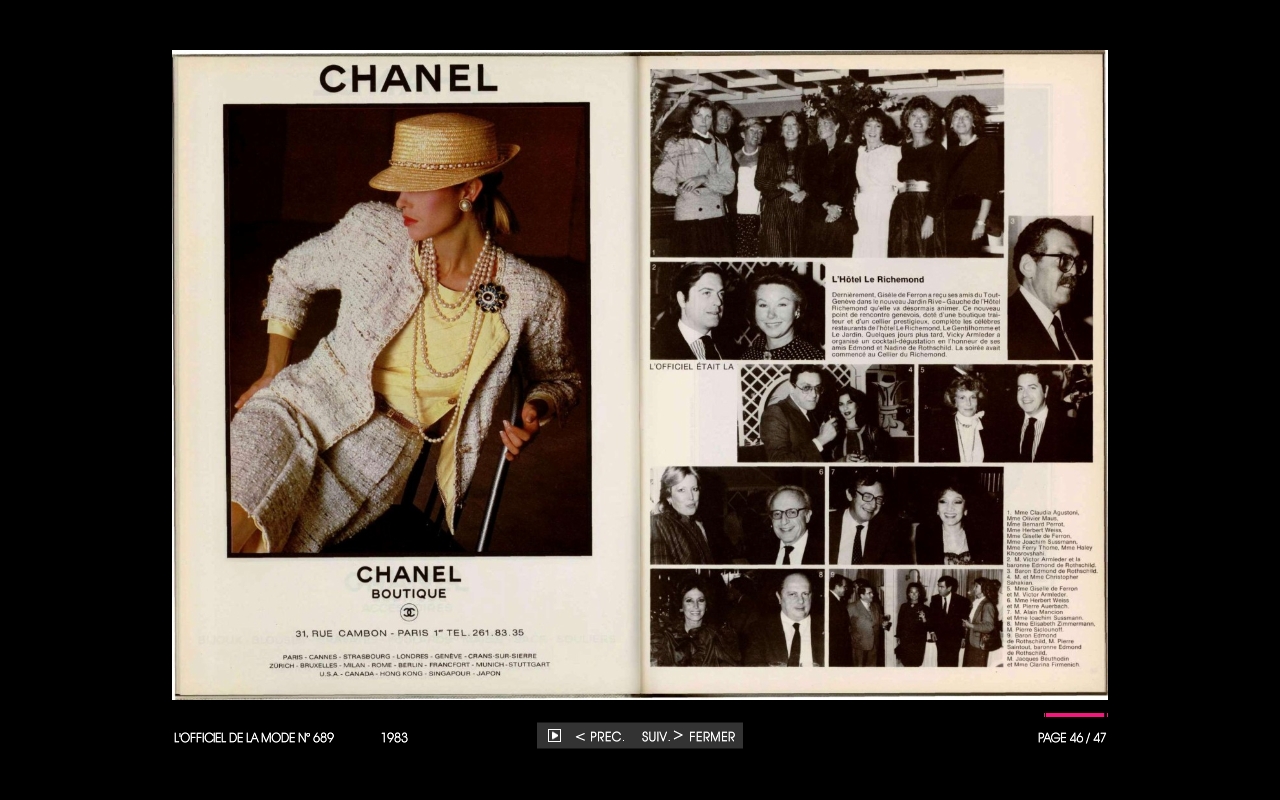Go to previous page with PREC.

coord(600,737)
